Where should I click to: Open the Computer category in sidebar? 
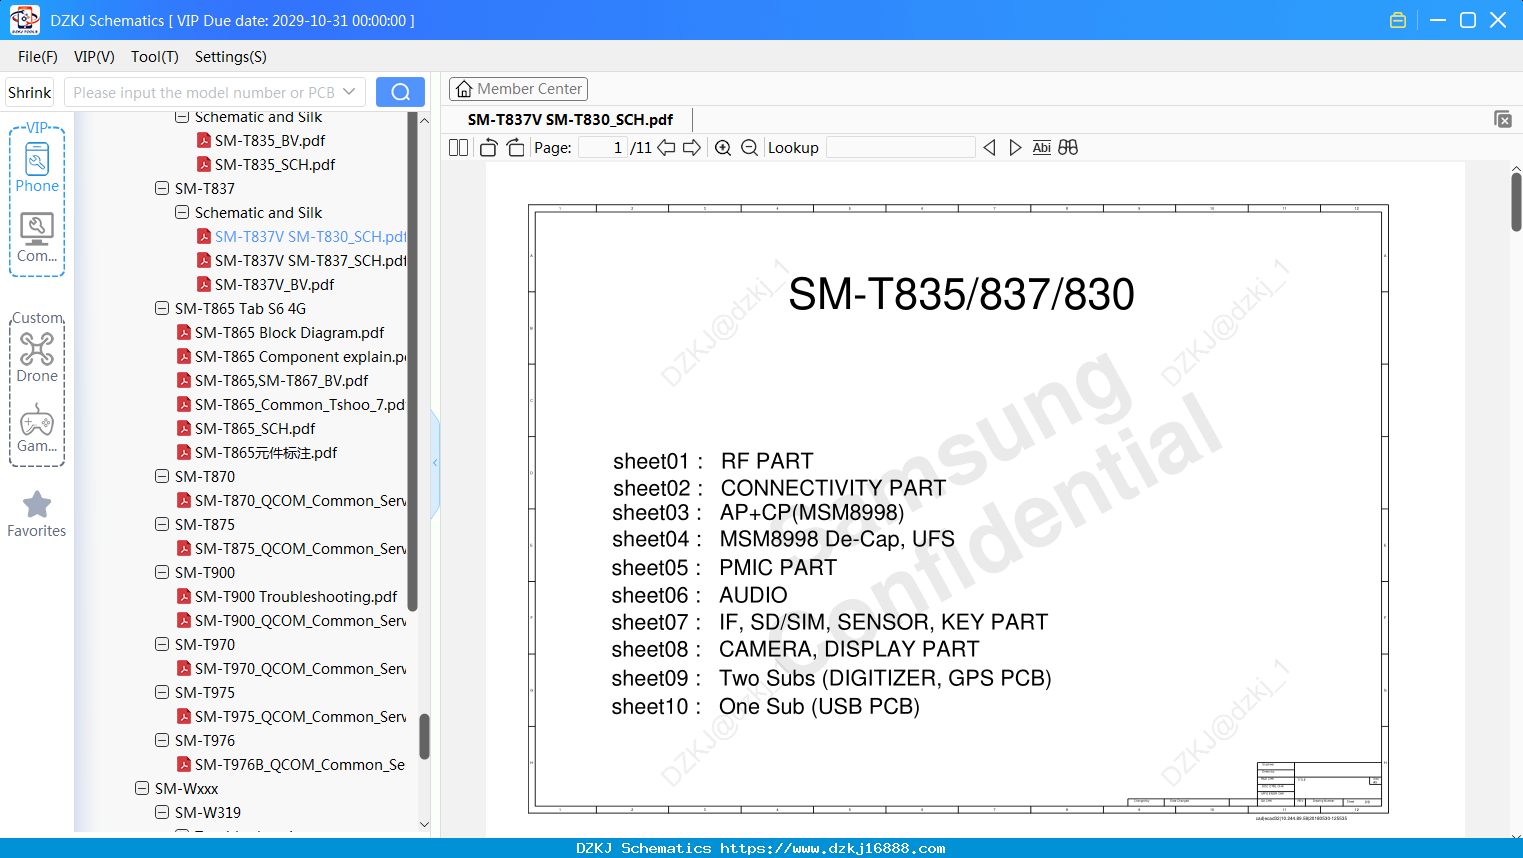[37, 238]
